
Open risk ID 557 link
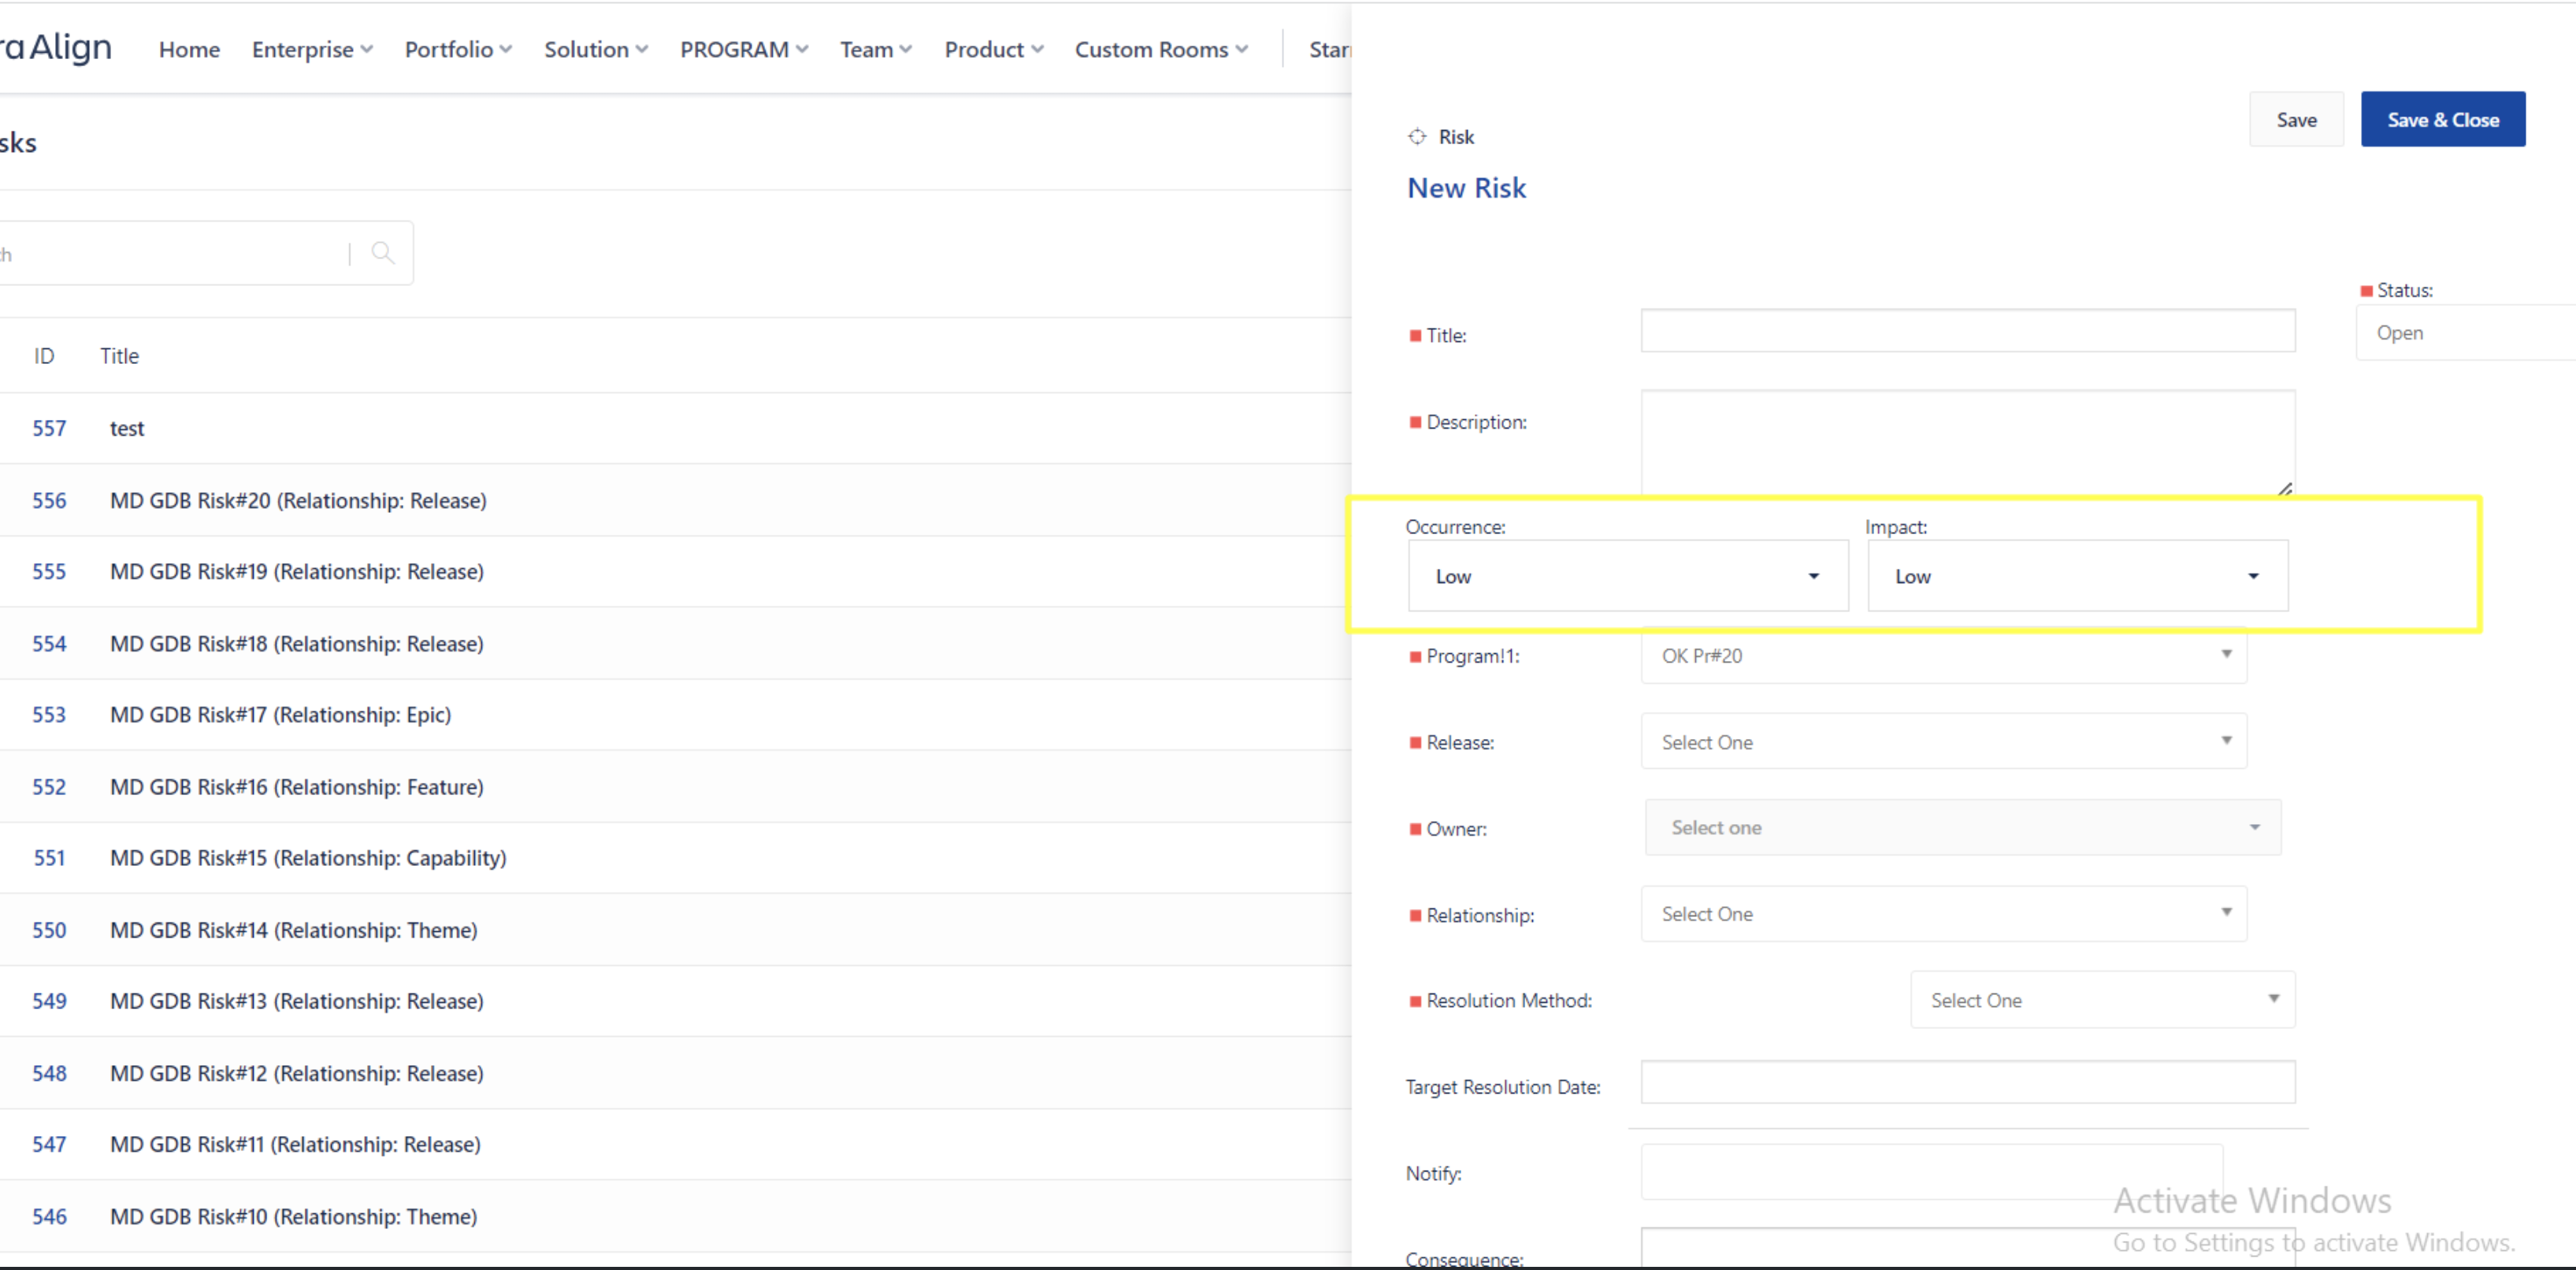pos(49,428)
